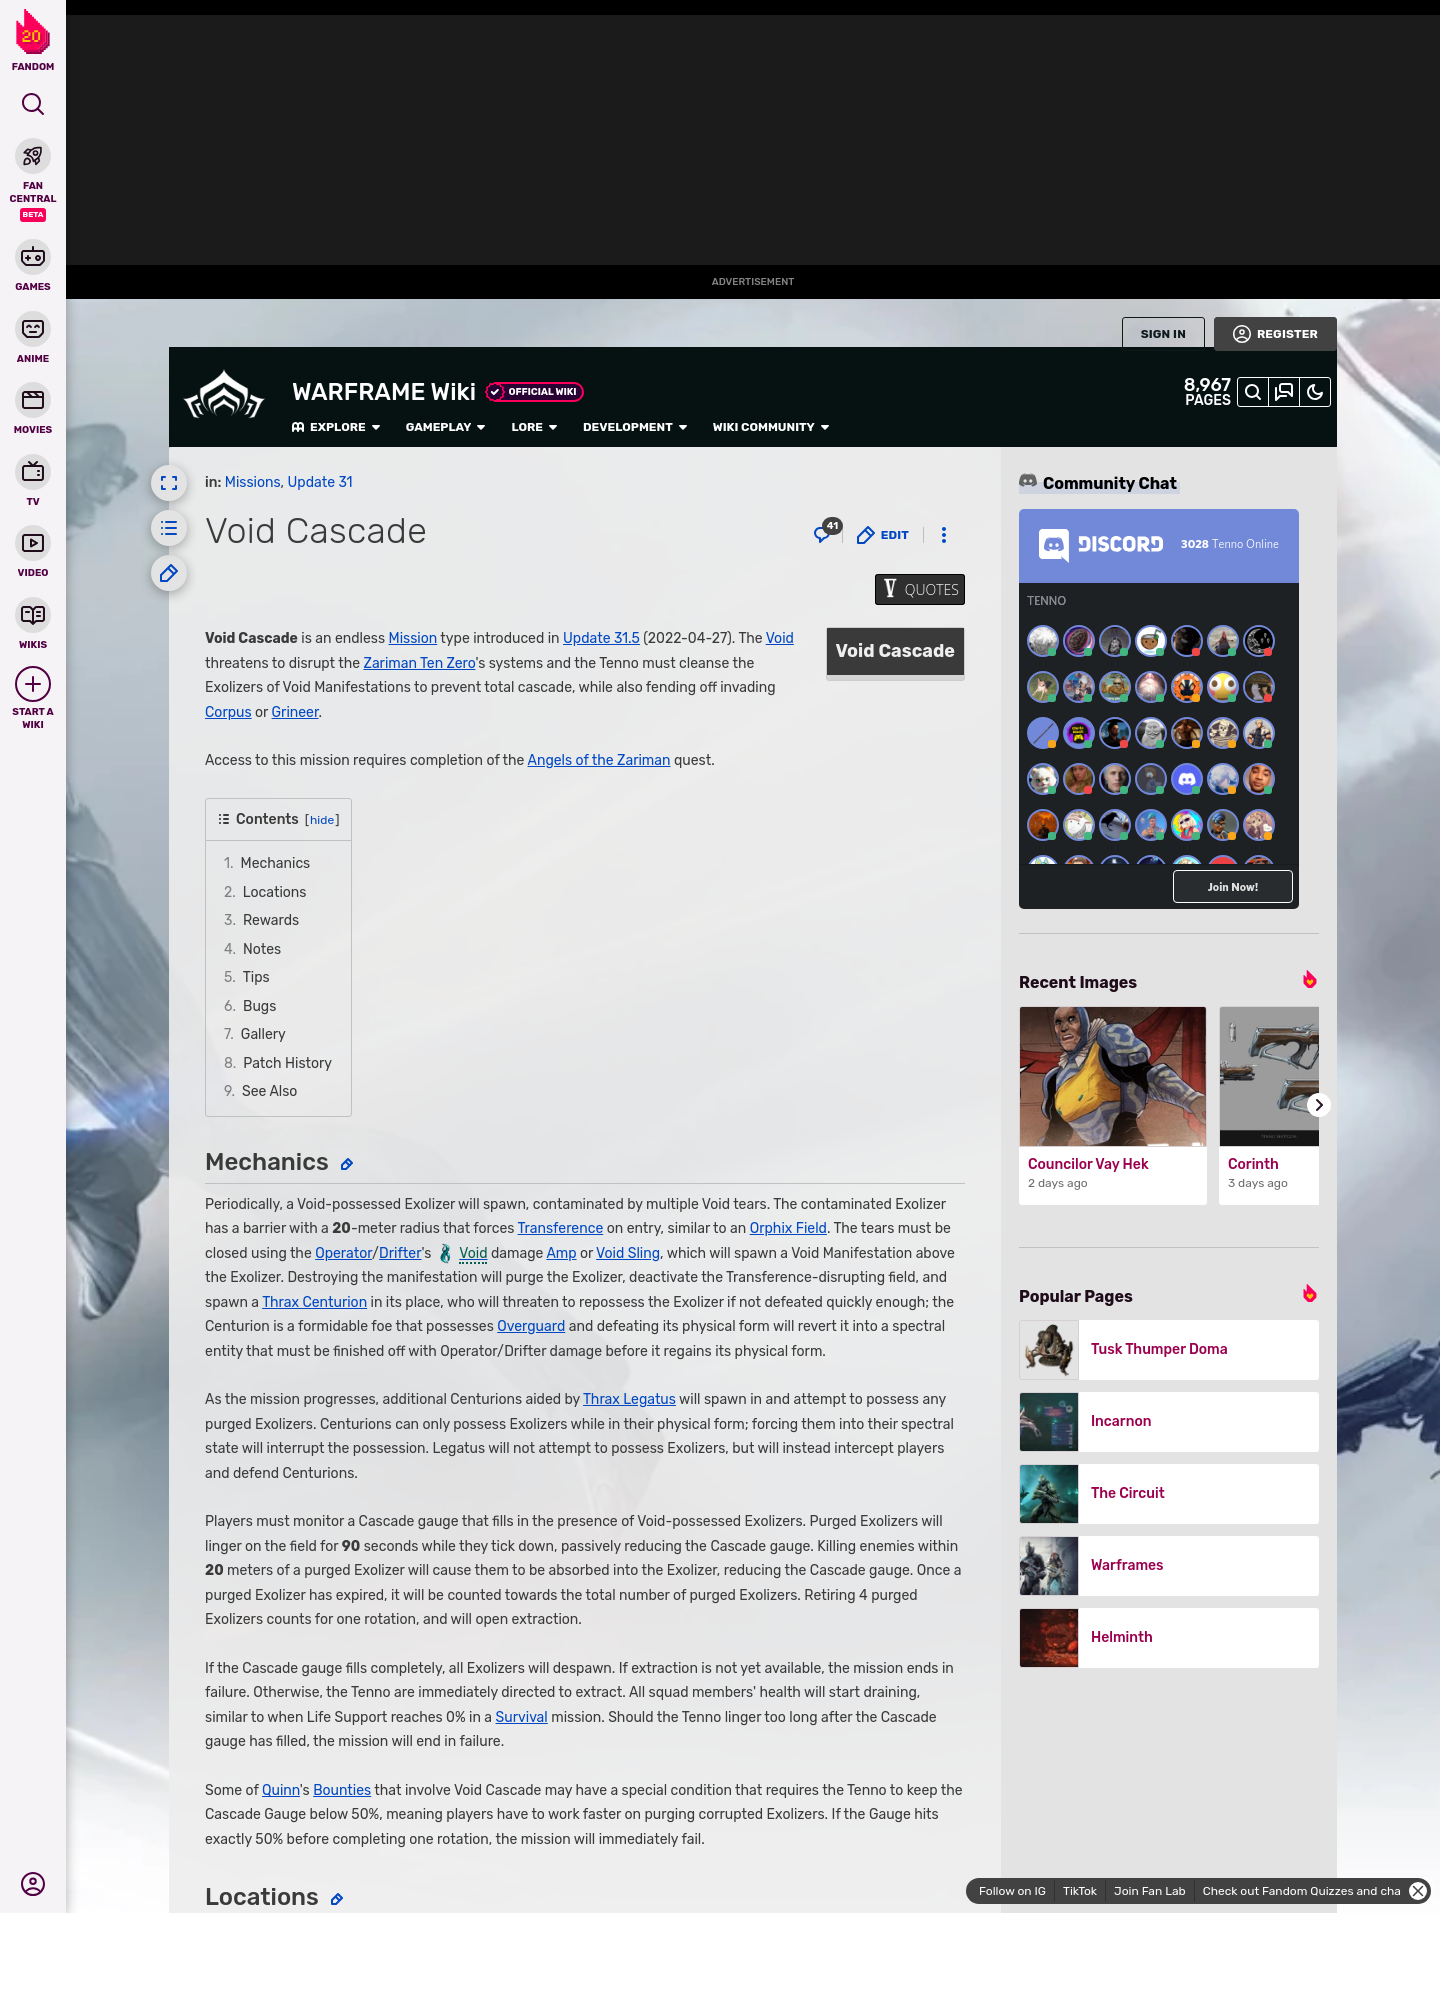Click the page Edit button
Viewport: 1440px width, 2000px height.
coord(883,535)
